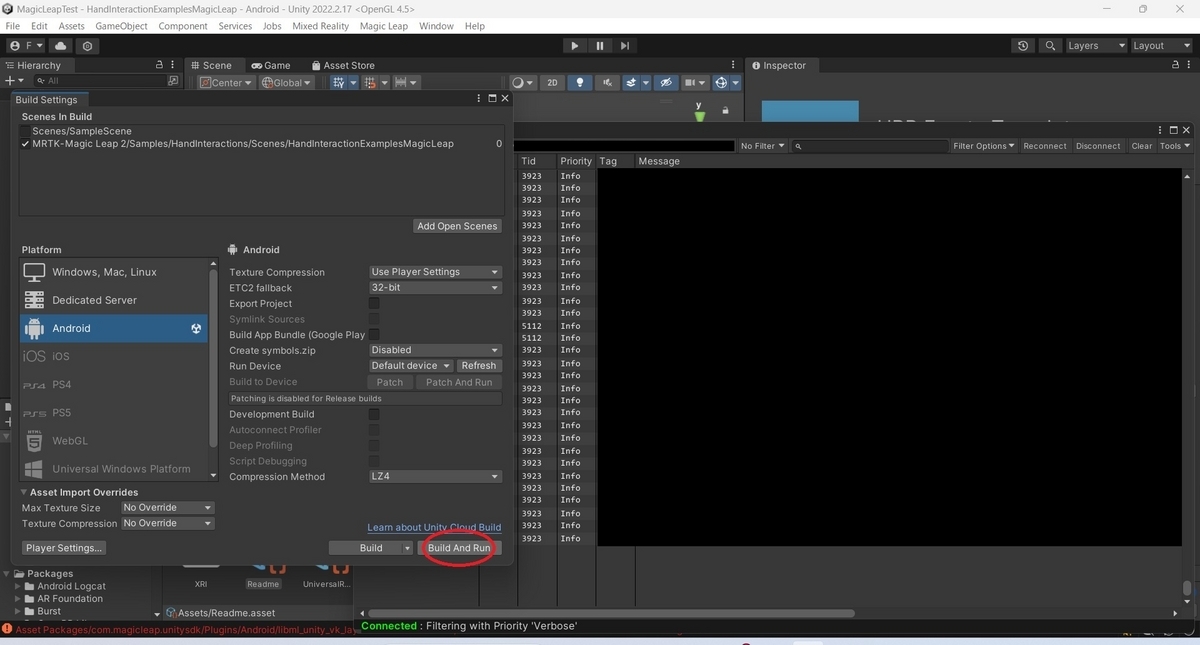
Task: Click Player Settings button
Action: (x=64, y=548)
